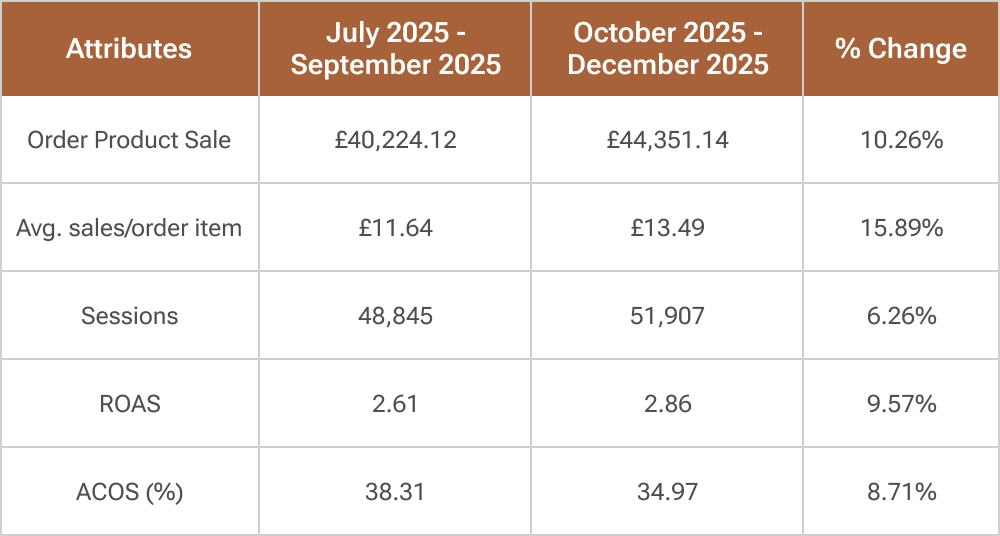The width and height of the screenshot is (1000, 536).
Task: Click the Avg. sales/order item label
Action: point(129,228)
